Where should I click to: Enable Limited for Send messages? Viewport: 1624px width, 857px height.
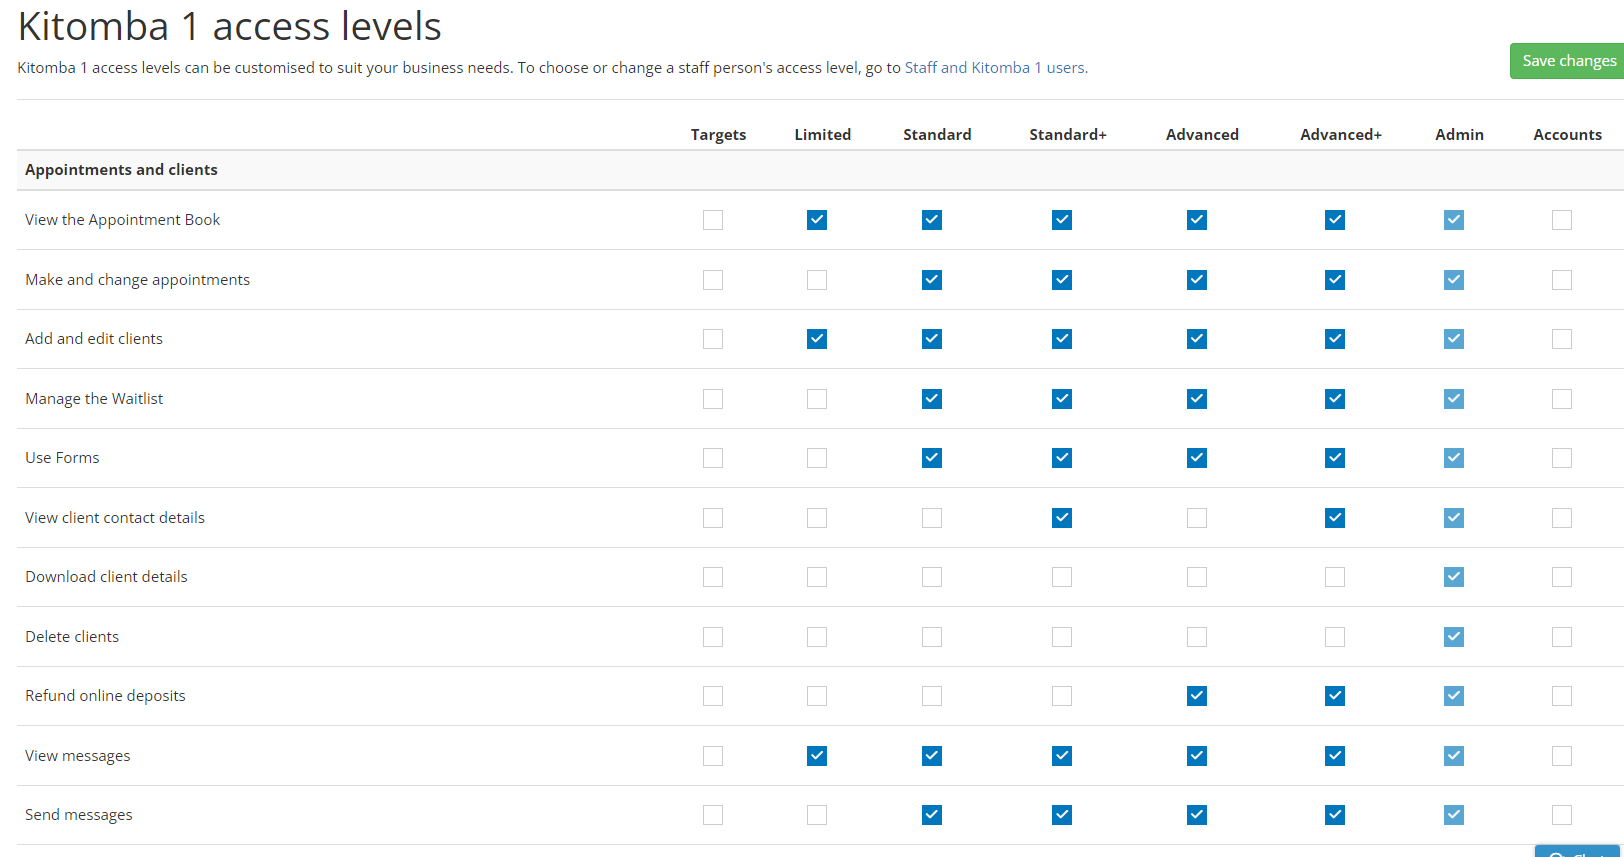pyautogui.click(x=817, y=815)
